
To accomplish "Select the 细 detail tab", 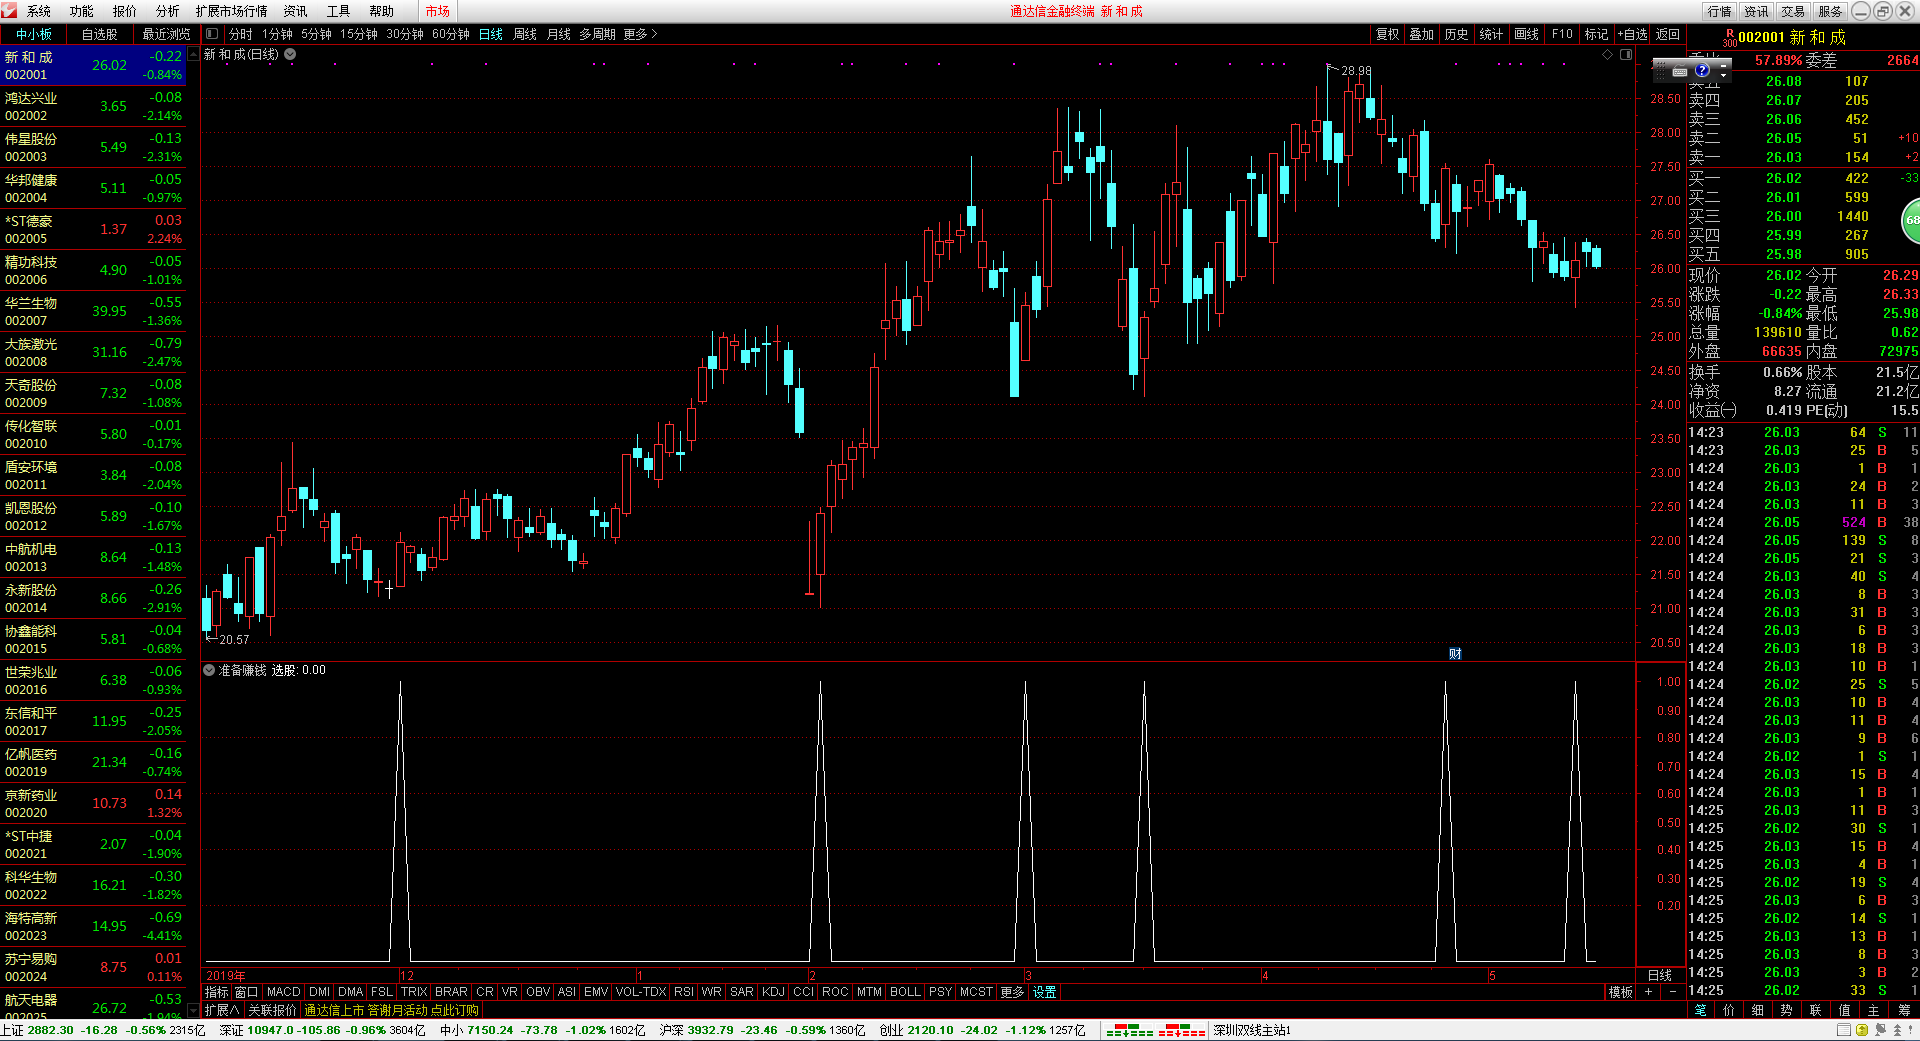I will tap(1757, 1010).
